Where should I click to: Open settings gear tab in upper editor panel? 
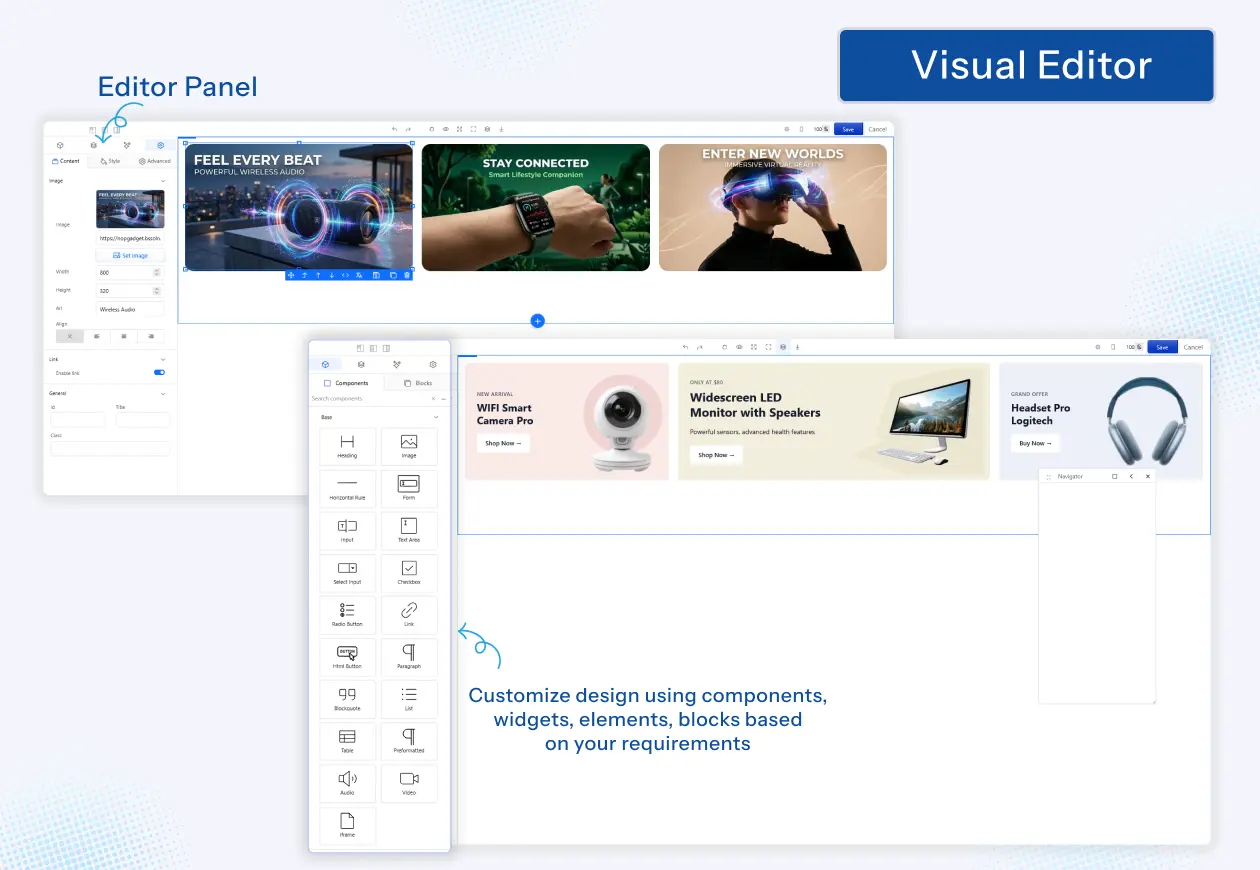tap(160, 145)
